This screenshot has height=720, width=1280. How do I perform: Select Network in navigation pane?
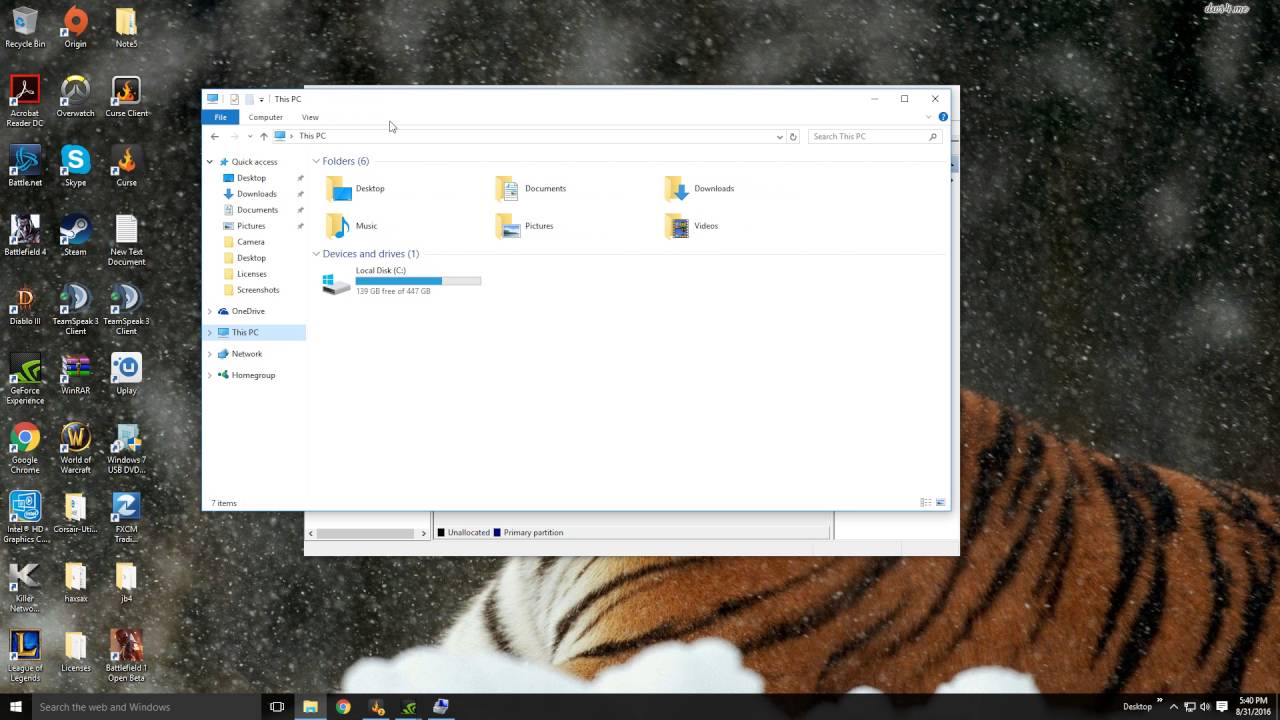coord(246,354)
